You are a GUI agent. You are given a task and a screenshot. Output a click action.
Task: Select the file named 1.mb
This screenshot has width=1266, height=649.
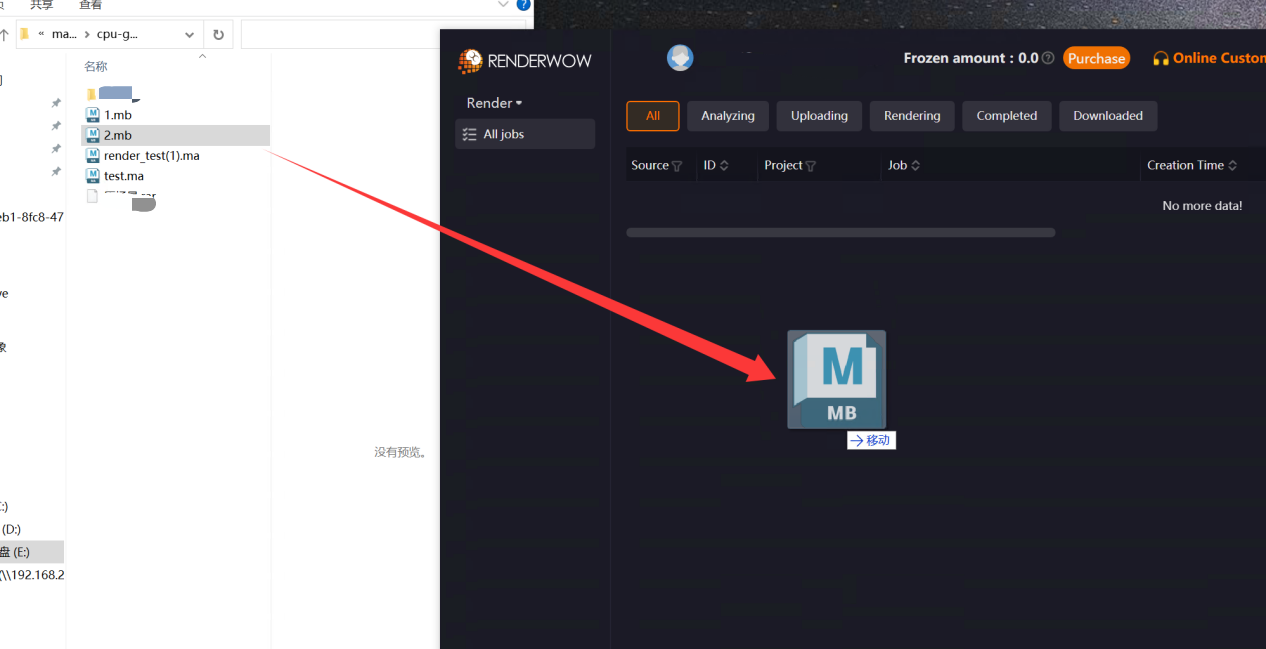pos(118,115)
